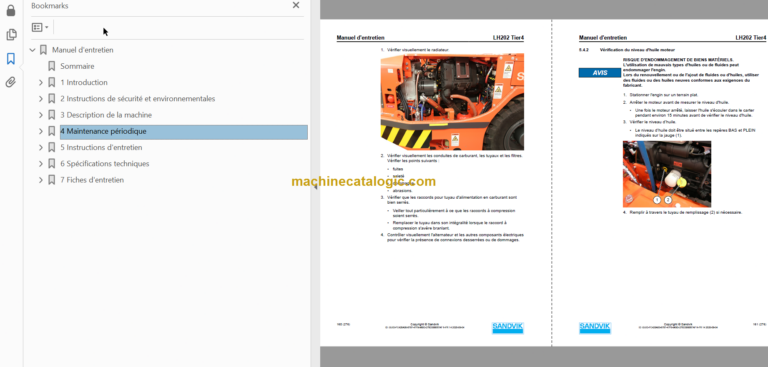The width and height of the screenshot is (768, 367).
Task: Click the text 'Stationner l'engin sur un terrain plat.'
Action: [663, 94]
